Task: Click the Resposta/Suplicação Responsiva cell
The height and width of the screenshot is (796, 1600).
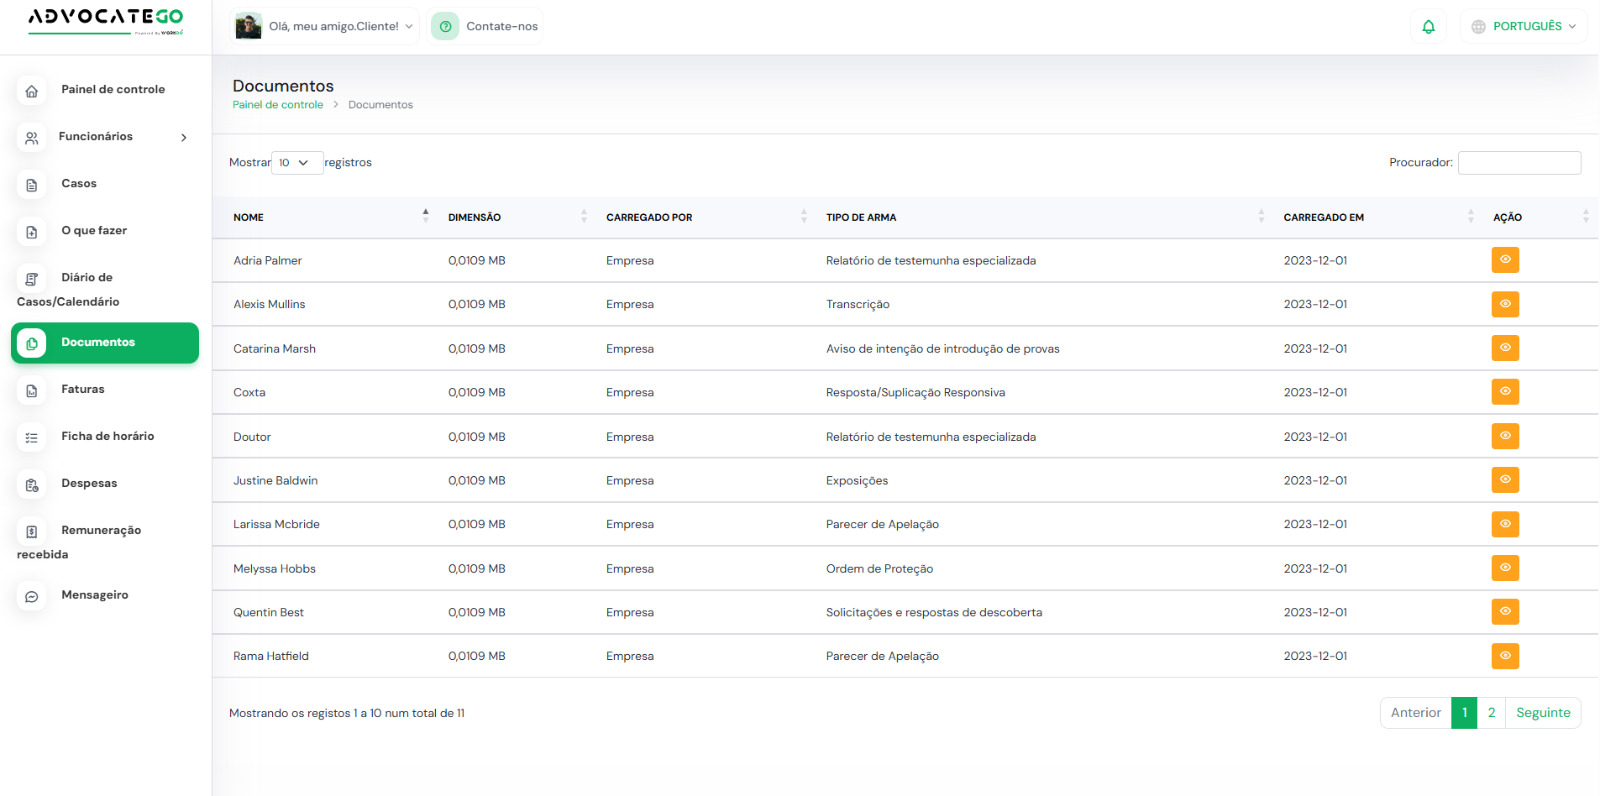Action: tap(915, 393)
